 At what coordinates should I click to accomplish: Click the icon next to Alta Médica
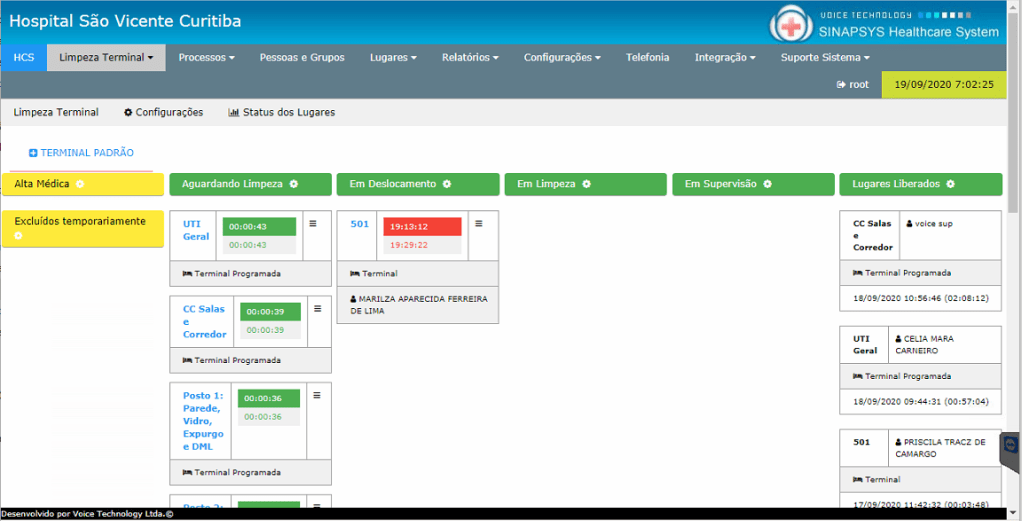(80, 184)
